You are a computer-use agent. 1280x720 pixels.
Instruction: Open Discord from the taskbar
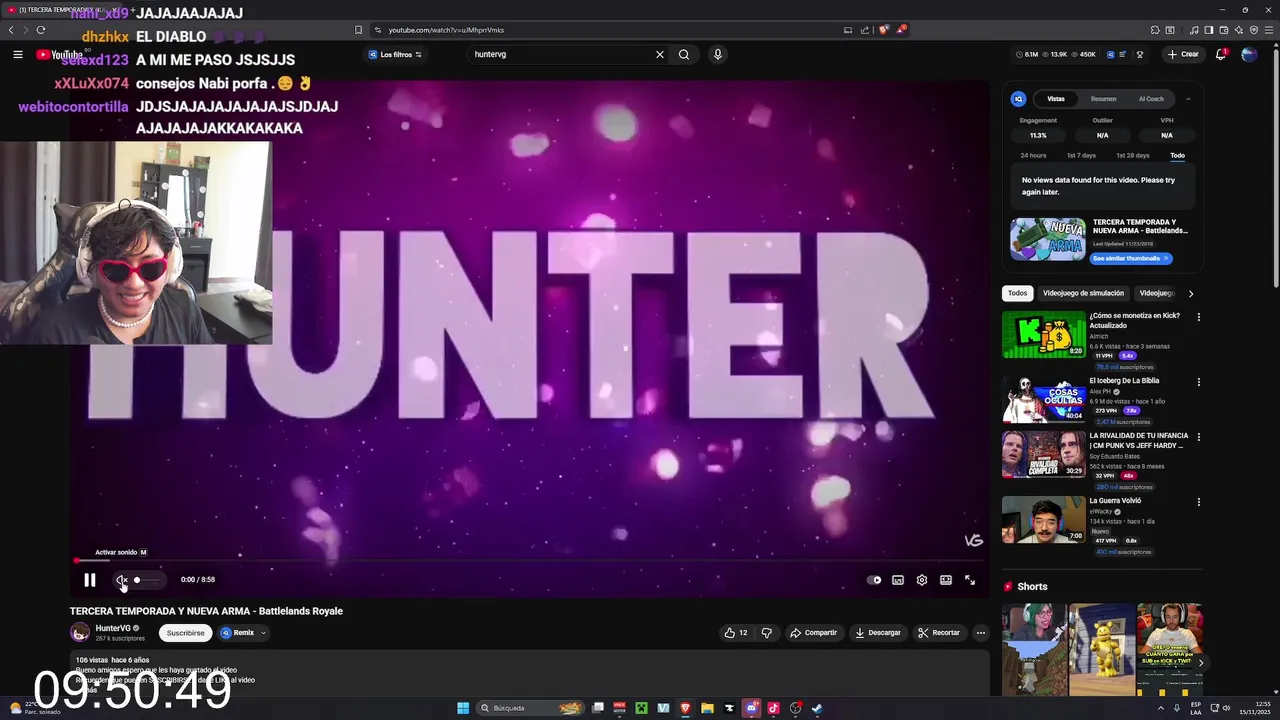click(752, 708)
